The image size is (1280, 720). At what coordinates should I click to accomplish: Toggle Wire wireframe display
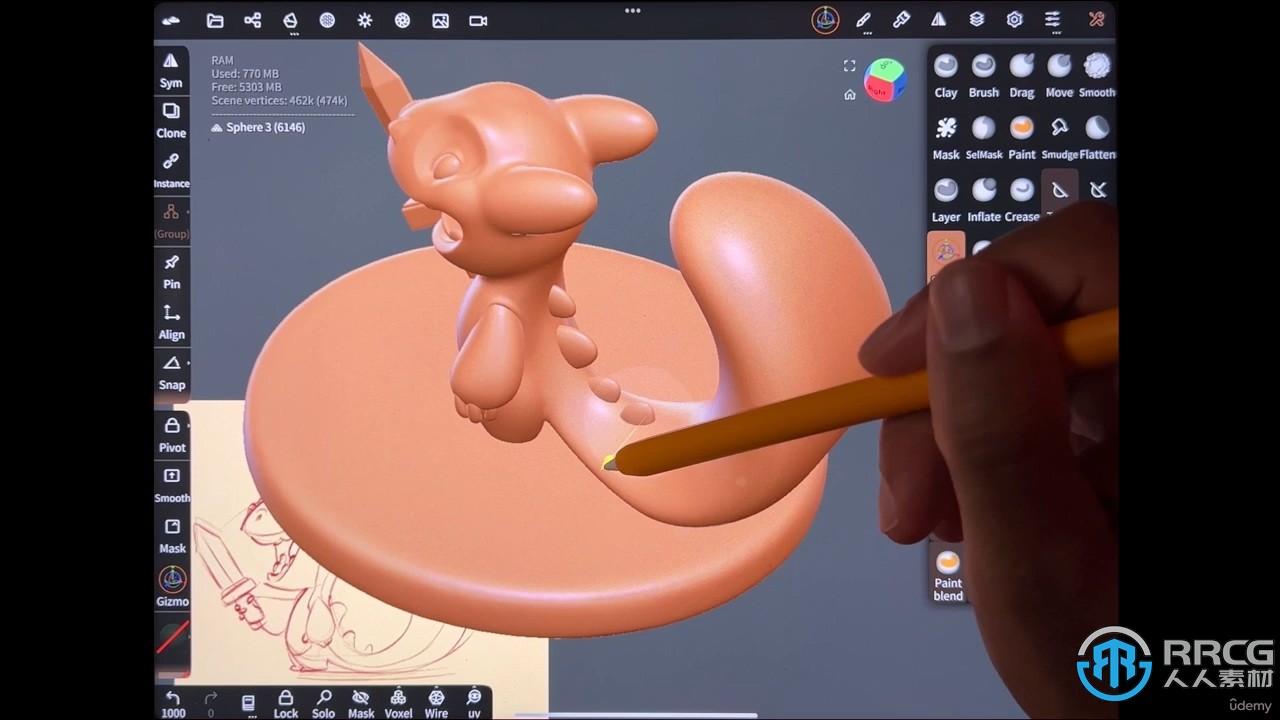point(436,703)
